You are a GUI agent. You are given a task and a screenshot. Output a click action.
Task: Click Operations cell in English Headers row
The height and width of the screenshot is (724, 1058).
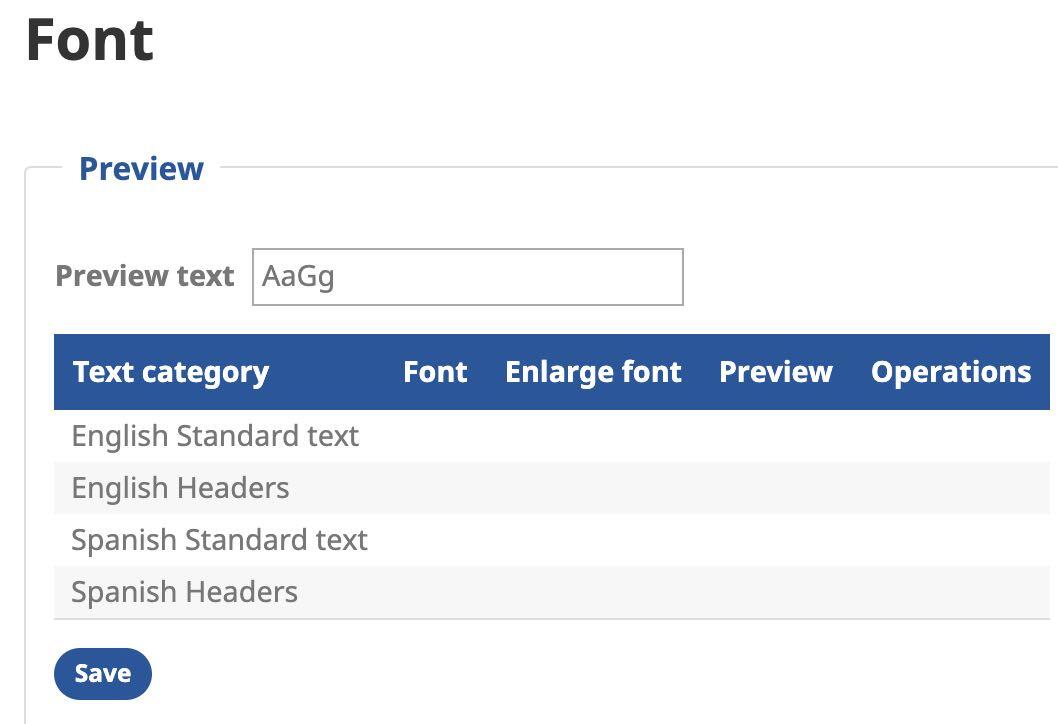(x=950, y=488)
